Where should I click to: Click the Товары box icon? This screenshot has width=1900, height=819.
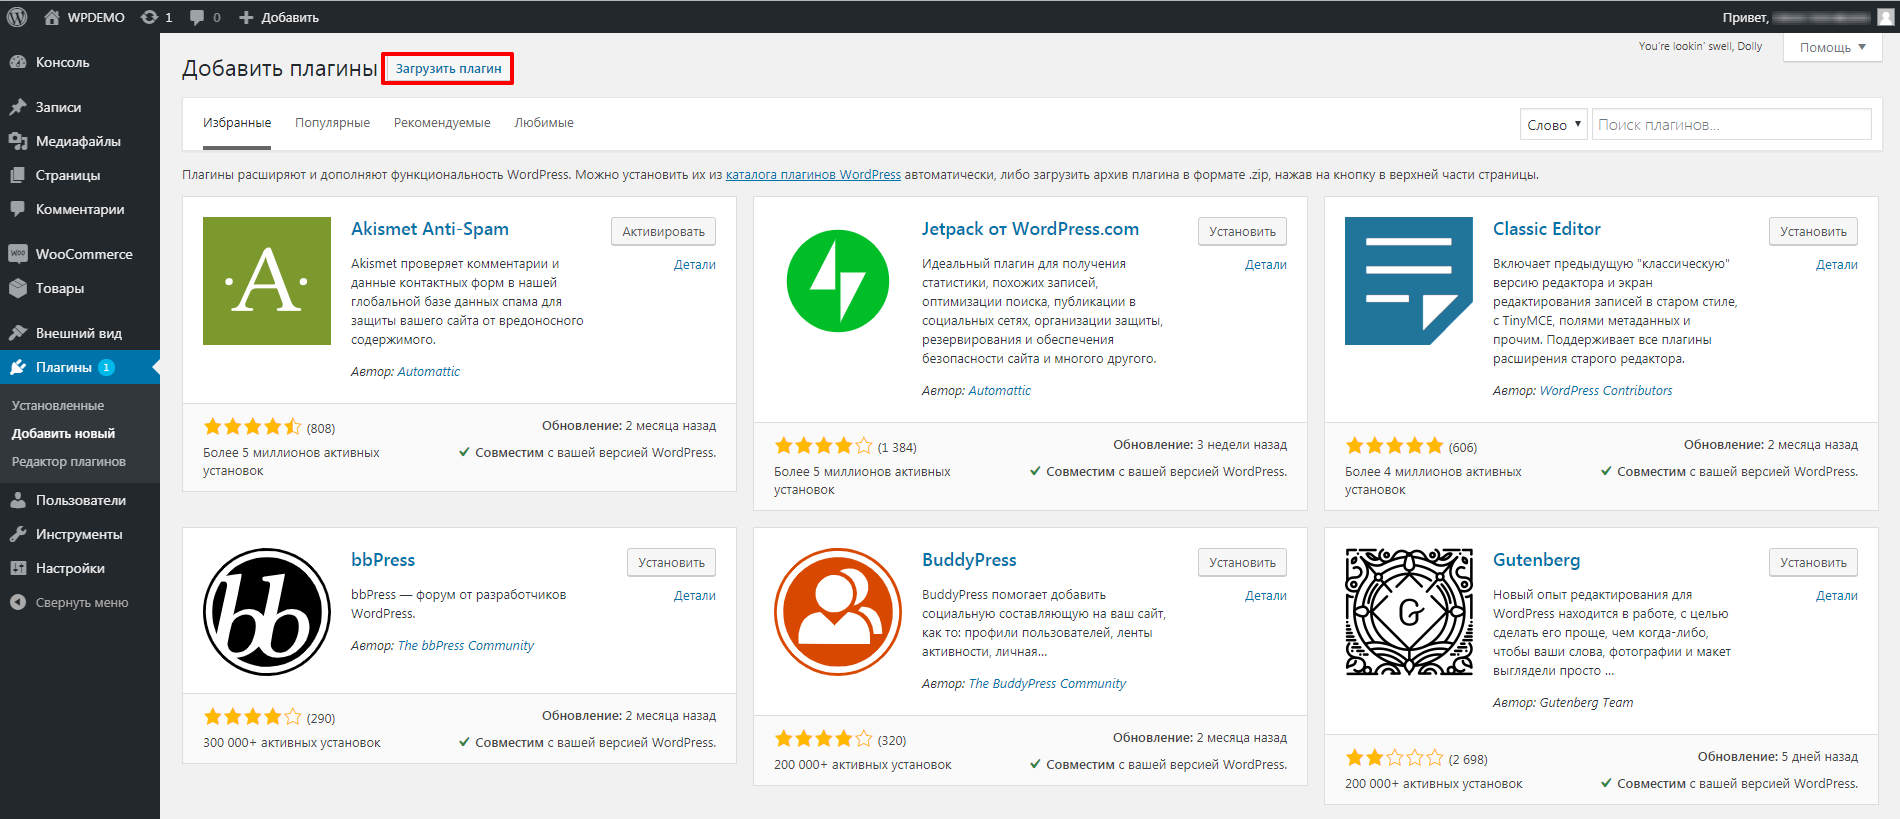pyautogui.click(x=18, y=288)
